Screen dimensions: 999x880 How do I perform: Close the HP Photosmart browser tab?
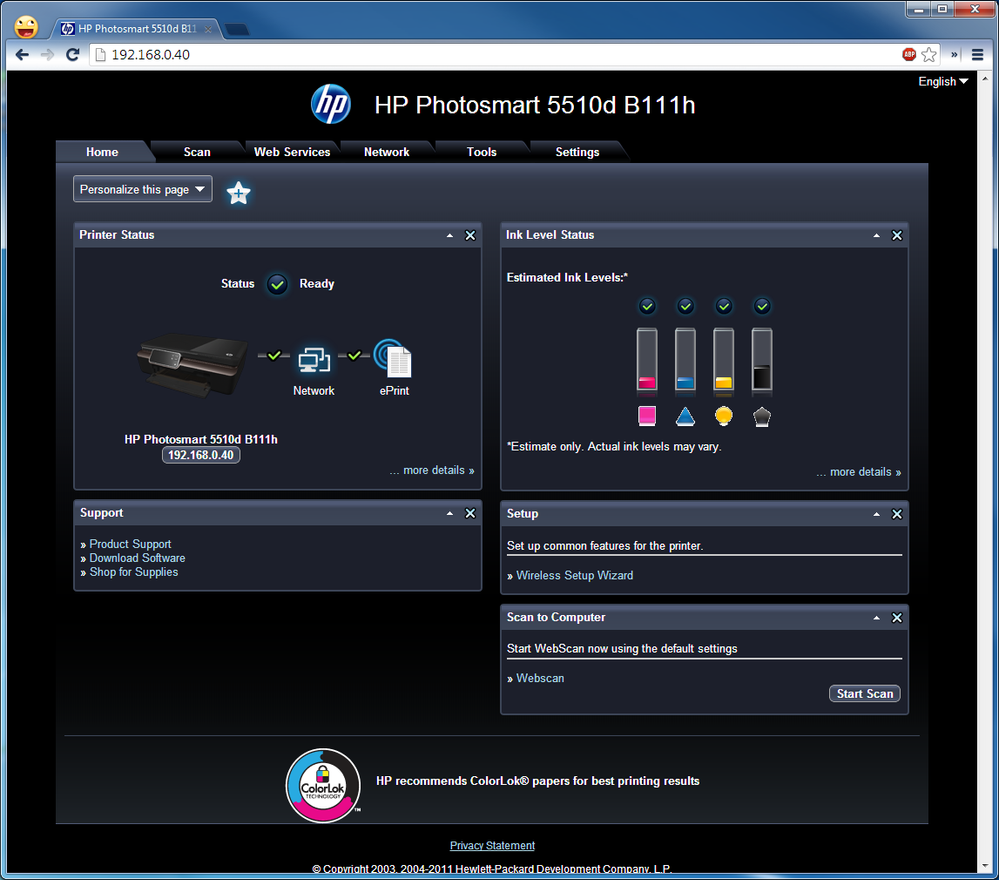[x=208, y=29]
